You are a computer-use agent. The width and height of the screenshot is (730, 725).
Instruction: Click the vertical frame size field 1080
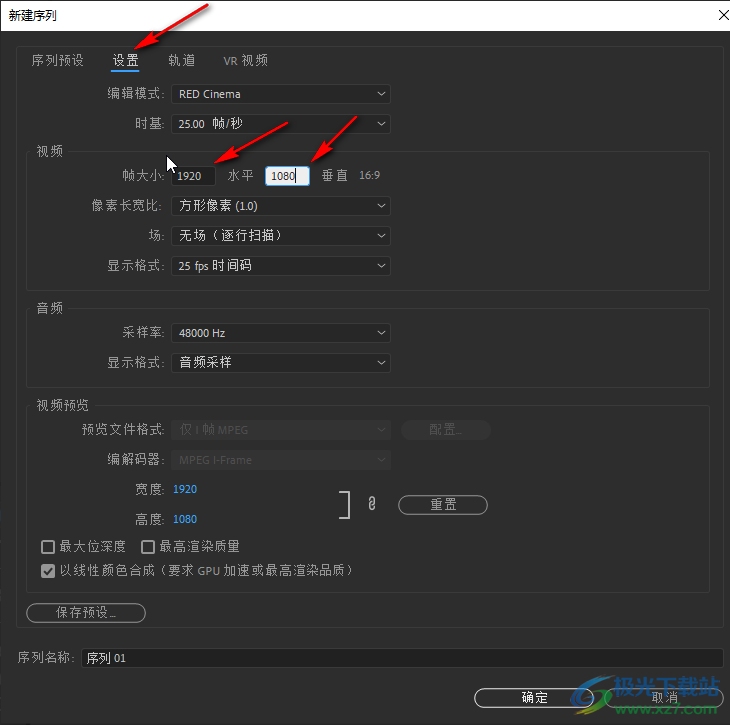click(287, 176)
